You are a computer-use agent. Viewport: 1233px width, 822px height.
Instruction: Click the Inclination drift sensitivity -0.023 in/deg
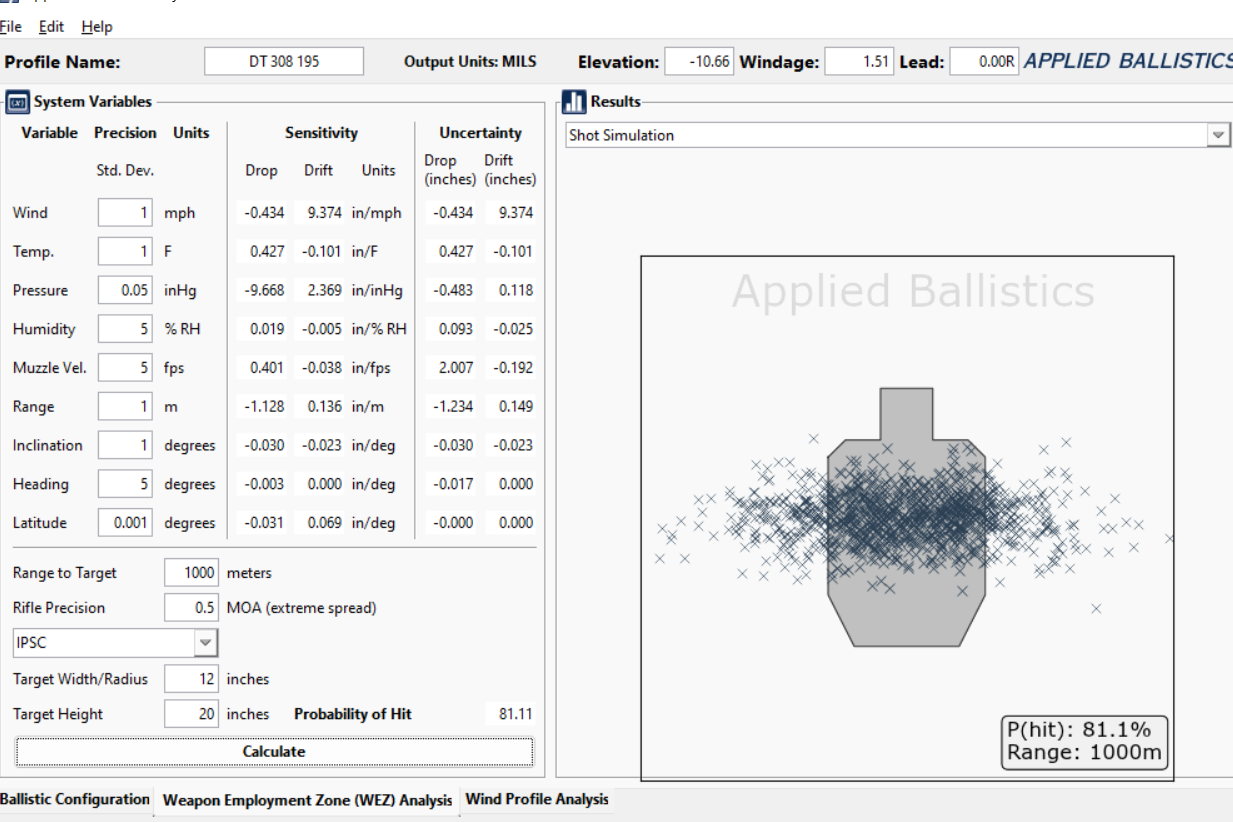coord(318,445)
